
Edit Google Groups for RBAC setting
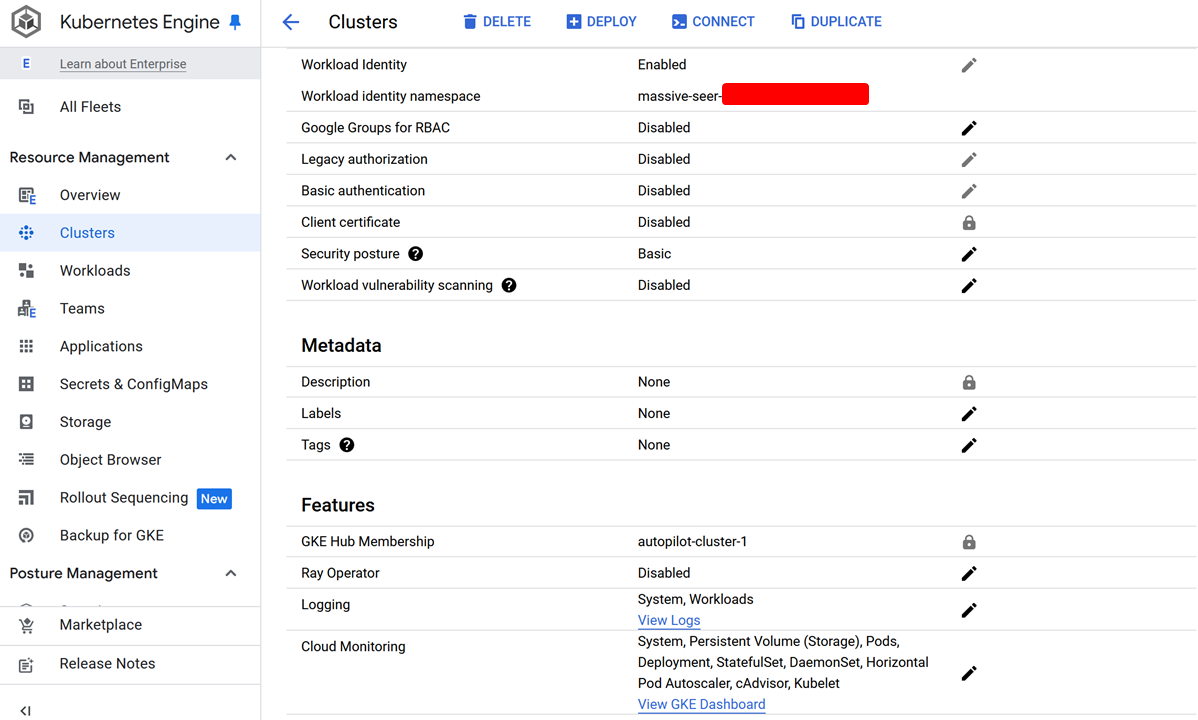(969, 128)
